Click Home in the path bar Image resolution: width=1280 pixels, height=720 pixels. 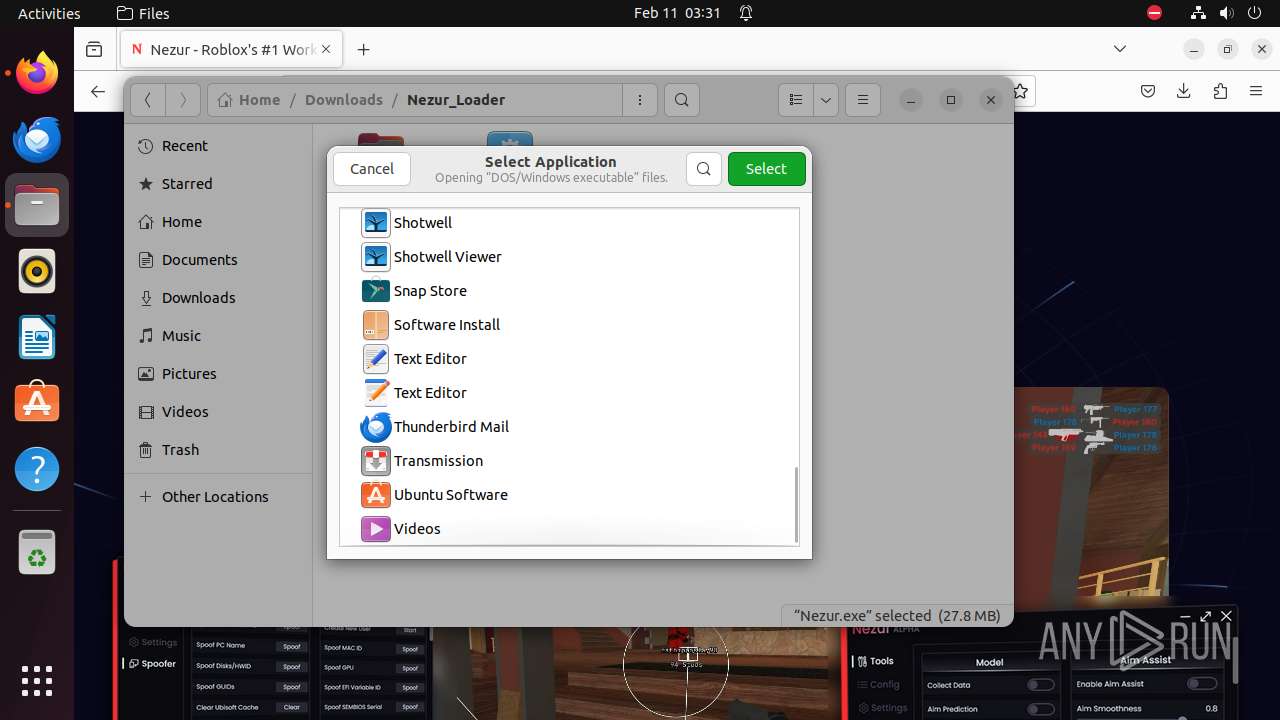point(250,100)
